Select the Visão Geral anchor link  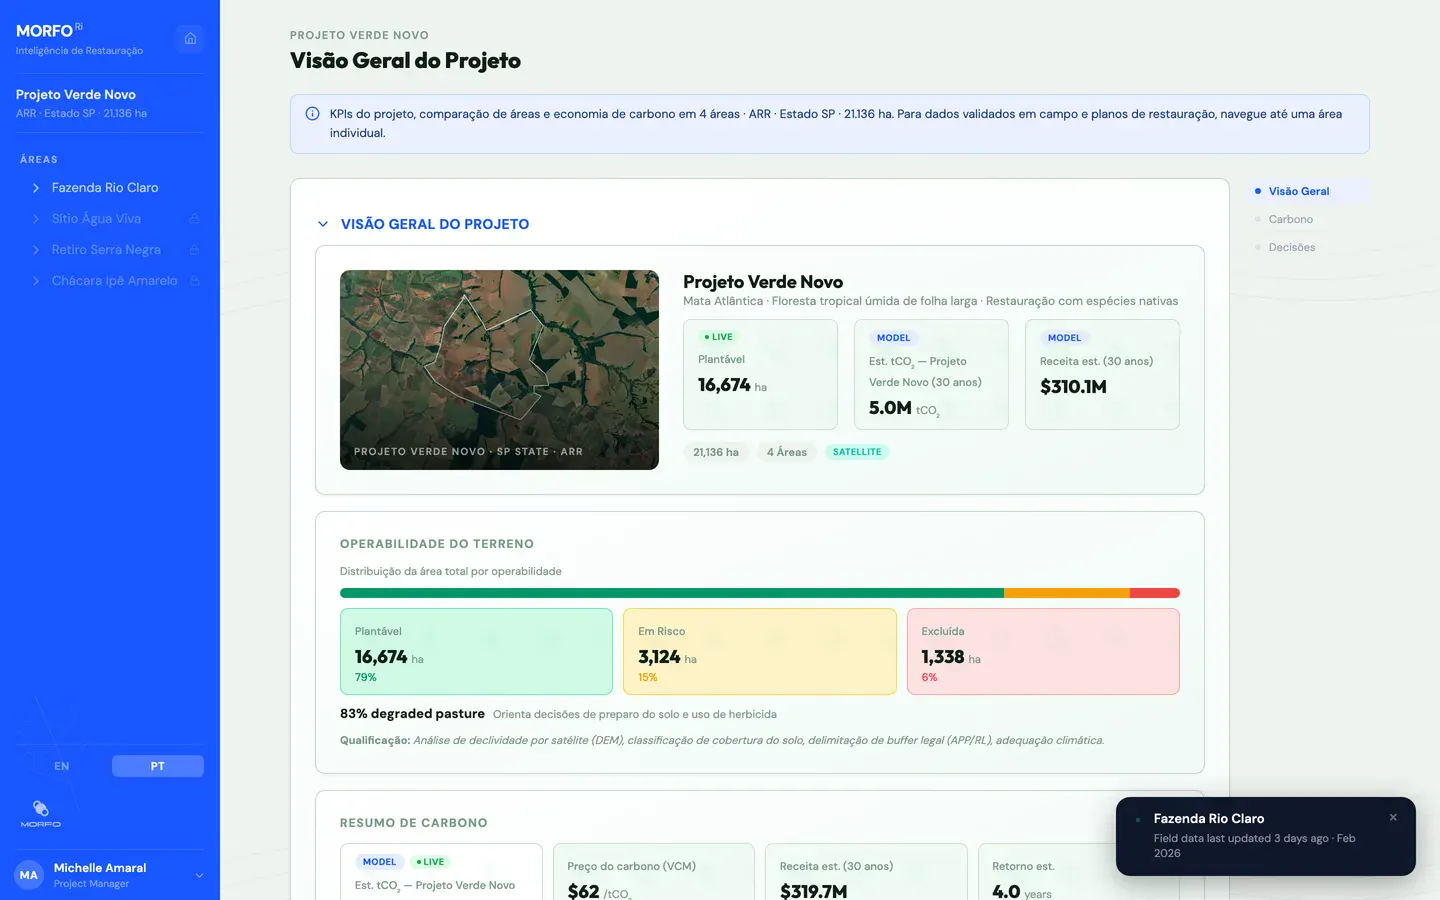click(x=1299, y=191)
